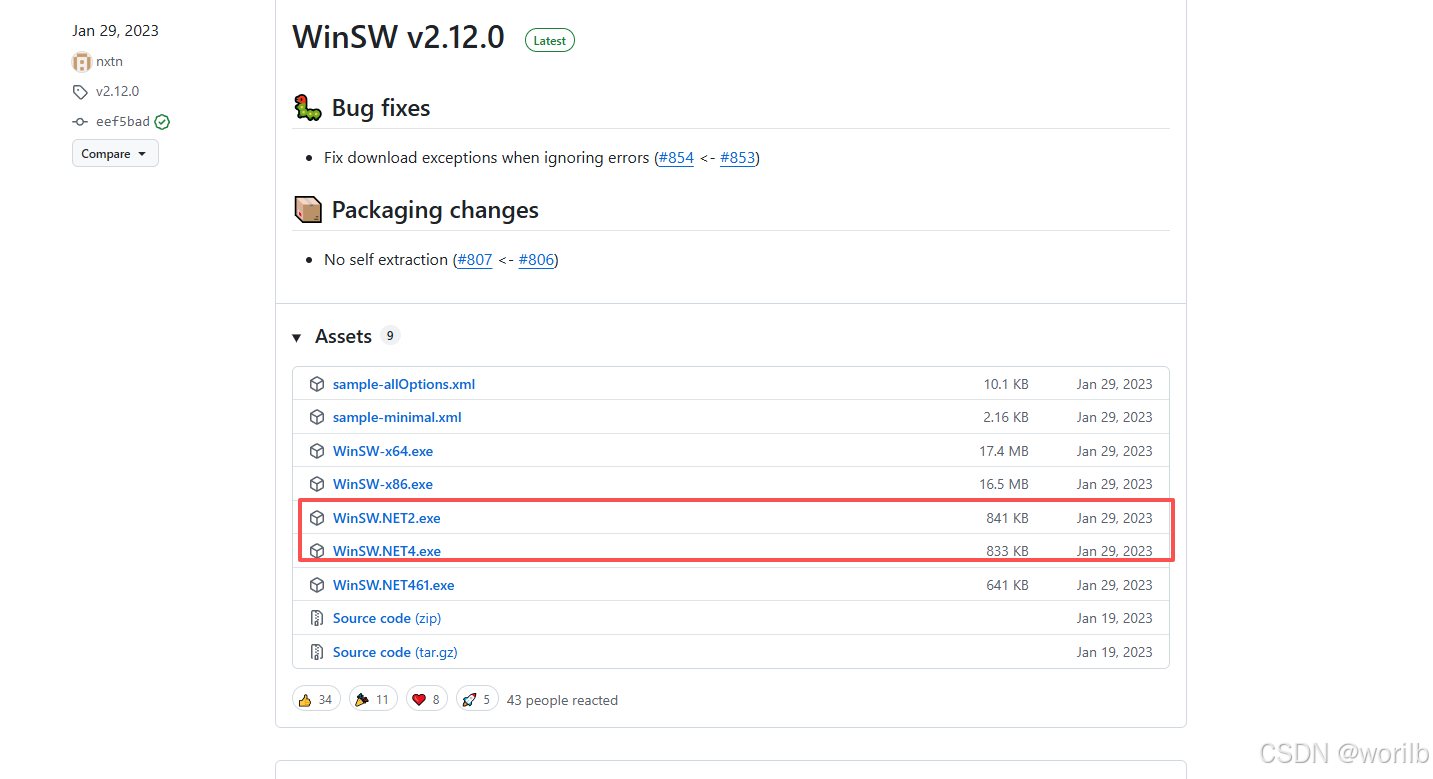Download WinSW.NET4.exe
The width and height of the screenshot is (1433, 779).
click(387, 551)
